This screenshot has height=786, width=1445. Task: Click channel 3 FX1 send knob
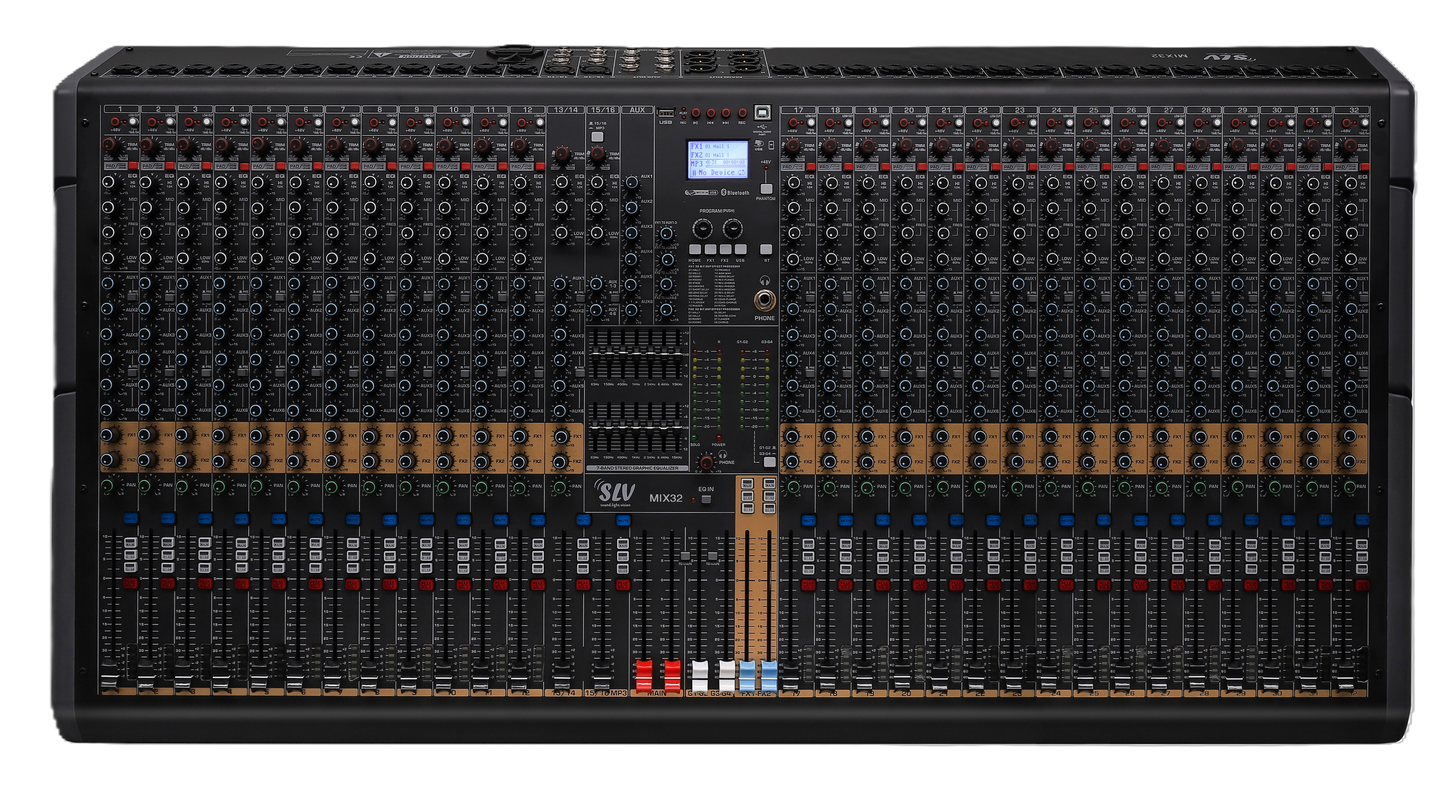click(182, 437)
